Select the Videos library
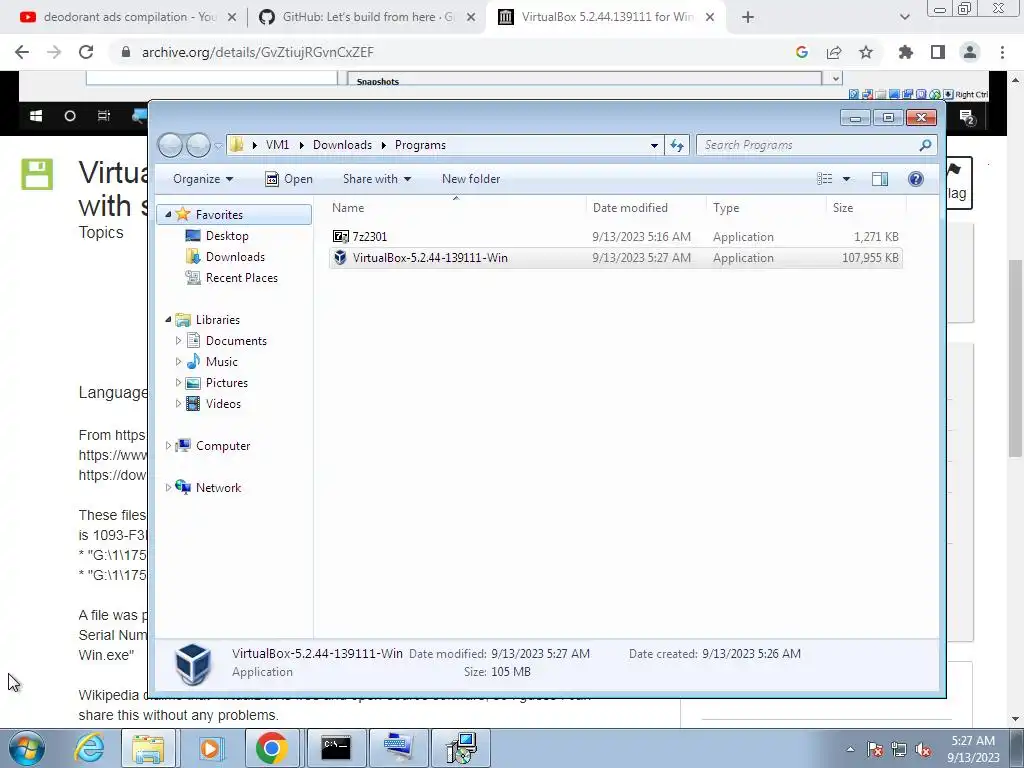 [x=223, y=404]
